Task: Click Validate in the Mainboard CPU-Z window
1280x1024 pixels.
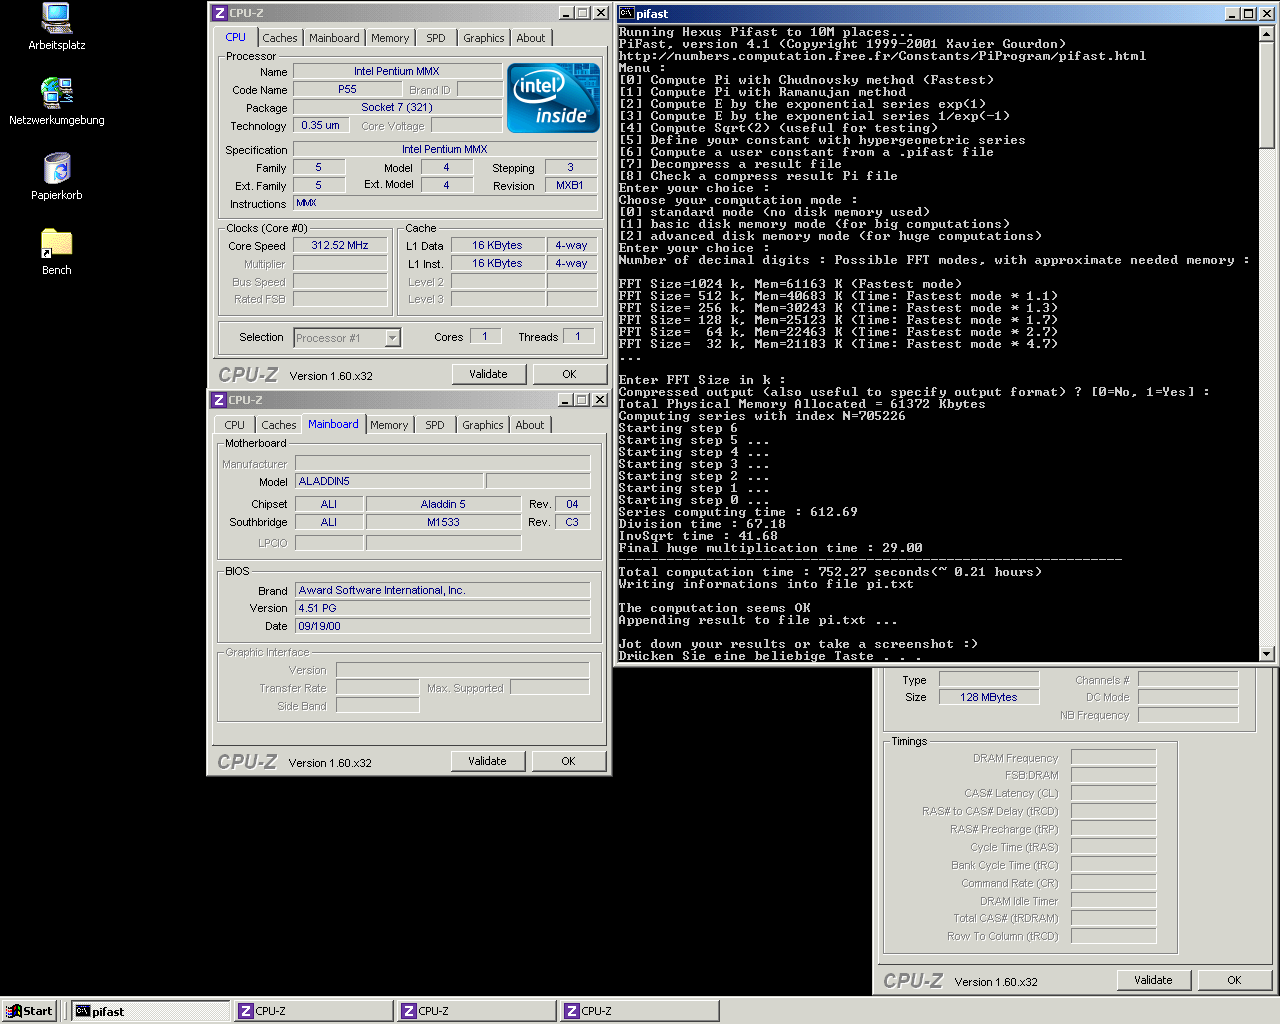Action: click(487, 761)
